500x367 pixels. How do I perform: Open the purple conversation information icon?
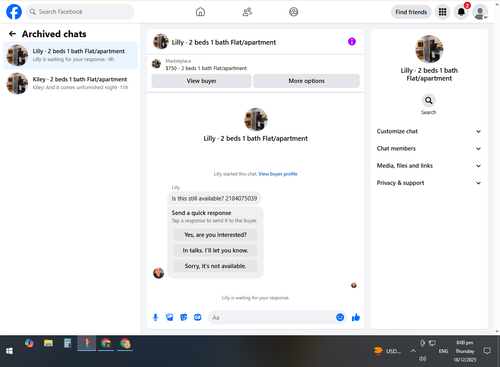coord(352,42)
